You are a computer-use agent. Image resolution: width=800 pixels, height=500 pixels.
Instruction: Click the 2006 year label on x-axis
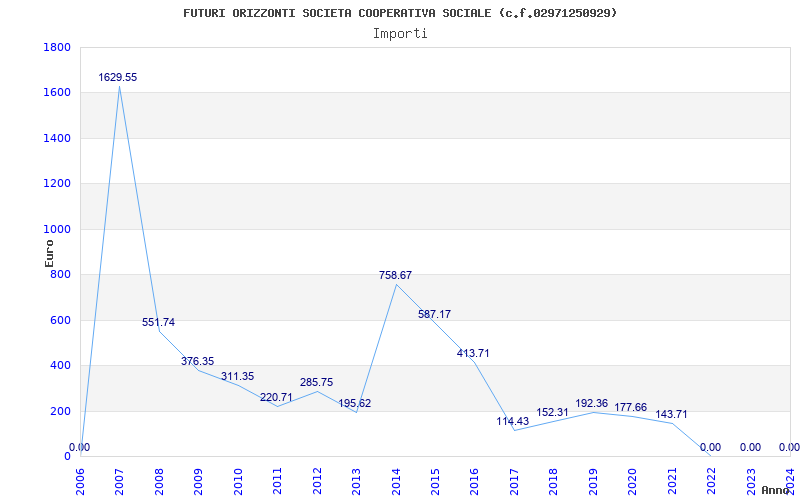[80, 482]
